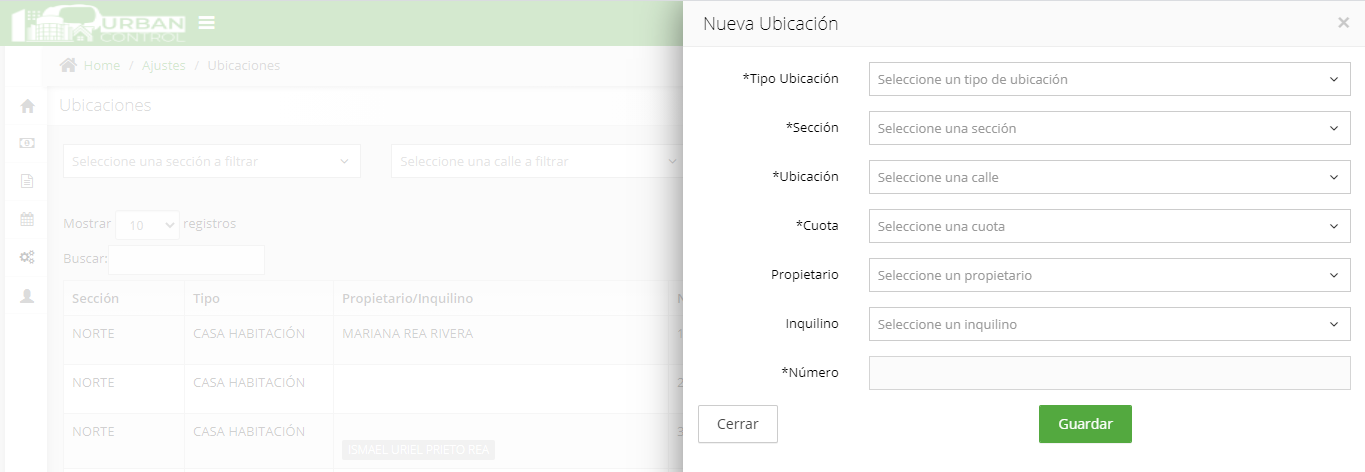Image resolution: width=1365 pixels, height=472 pixels.
Task: Open the calendar sidebar icon
Action: (x=28, y=219)
